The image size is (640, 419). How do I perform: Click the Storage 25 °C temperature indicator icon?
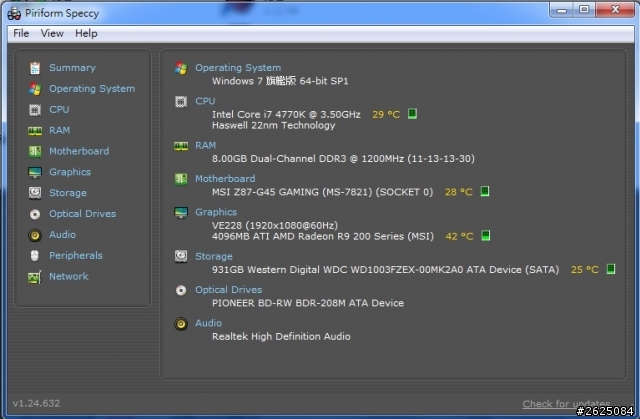[x=611, y=269]
